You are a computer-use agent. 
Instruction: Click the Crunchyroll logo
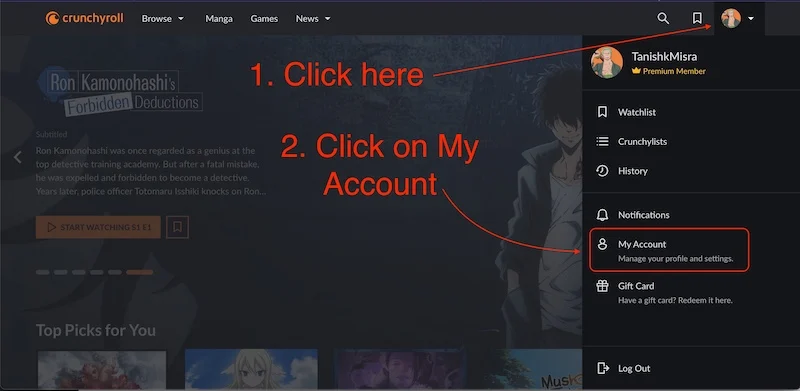(x=84, y=18)
